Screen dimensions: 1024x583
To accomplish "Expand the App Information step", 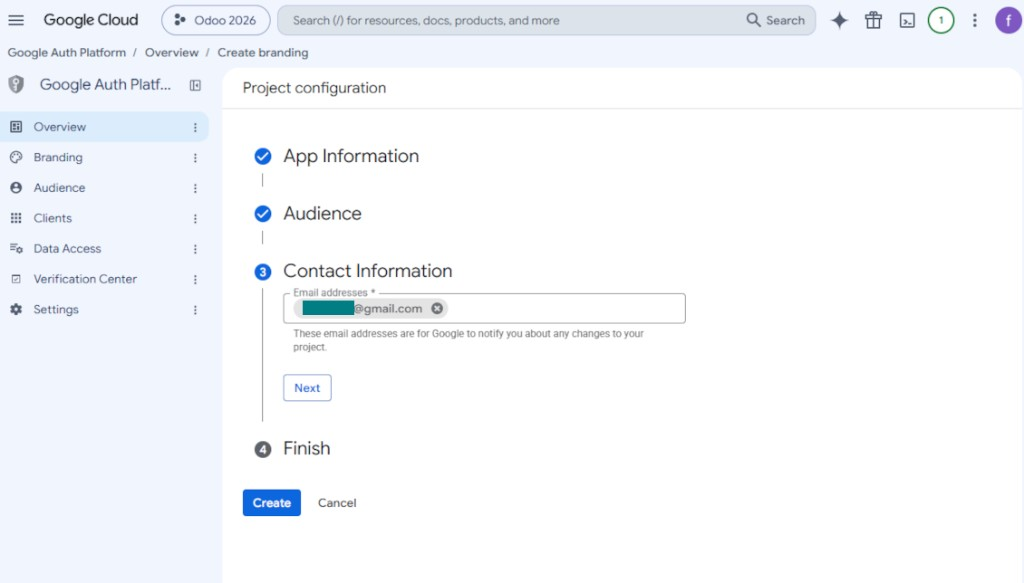I will pos(351,156).
